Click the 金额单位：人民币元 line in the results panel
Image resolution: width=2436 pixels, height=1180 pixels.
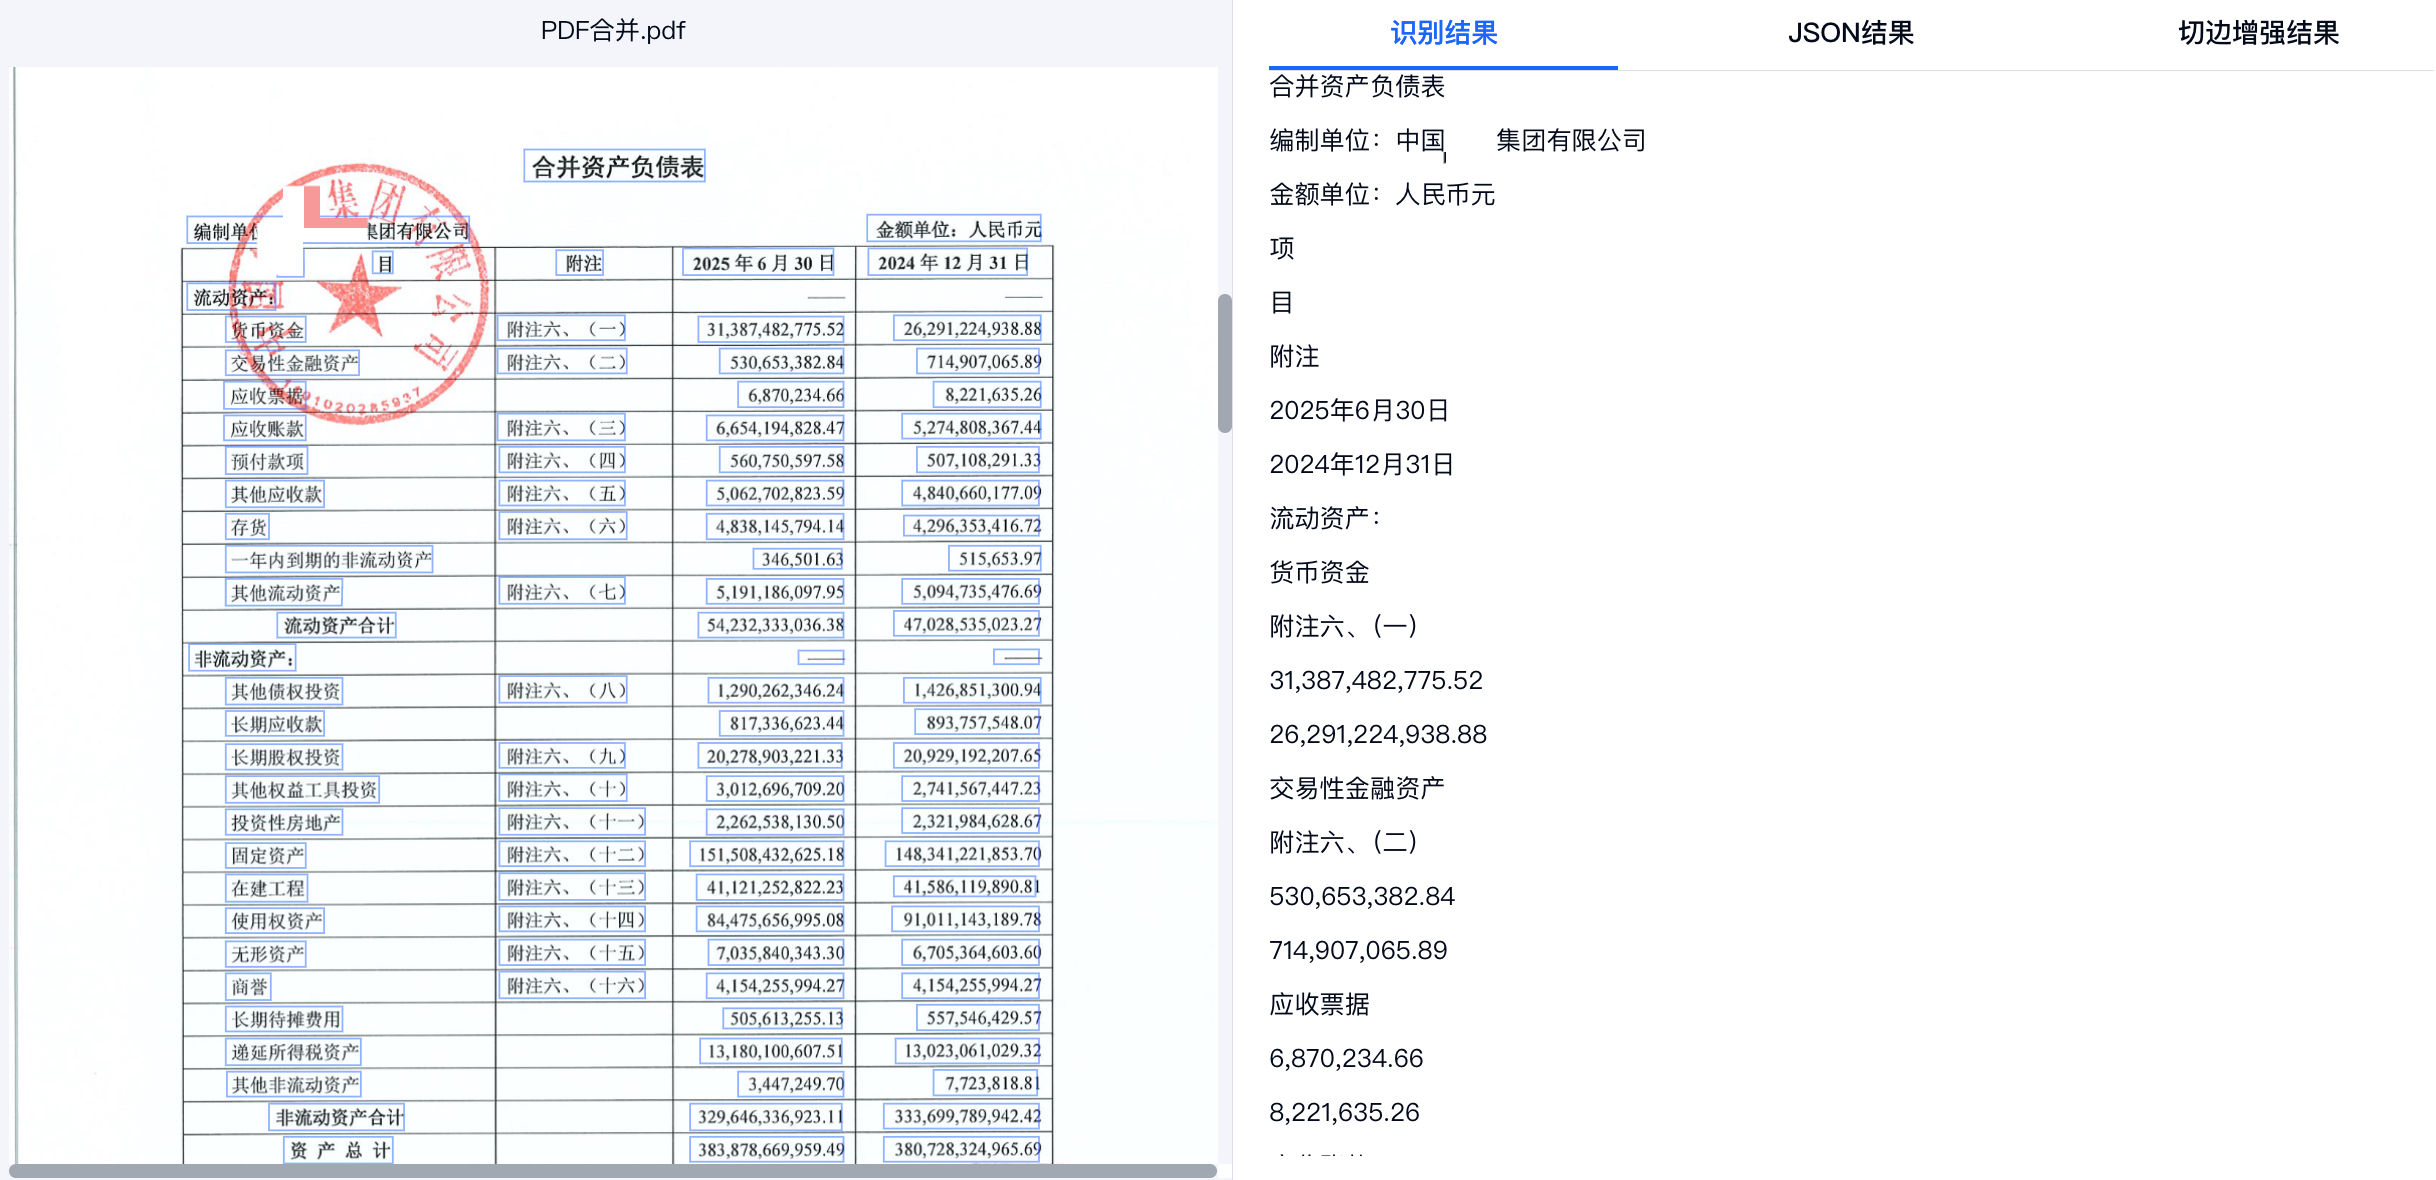point(1381,194)
